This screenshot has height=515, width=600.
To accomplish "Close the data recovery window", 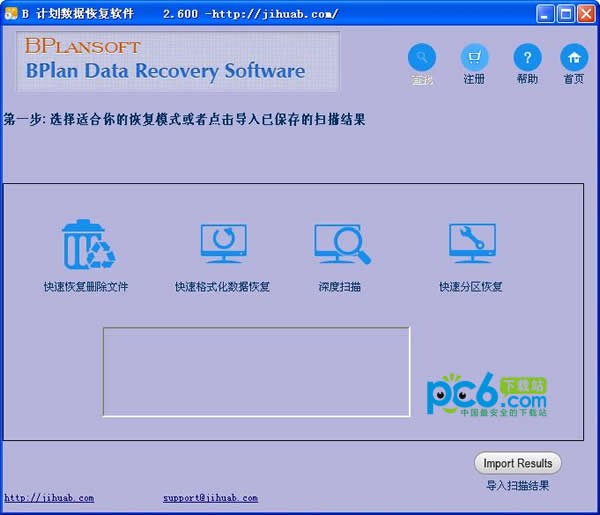I will 586,14.
